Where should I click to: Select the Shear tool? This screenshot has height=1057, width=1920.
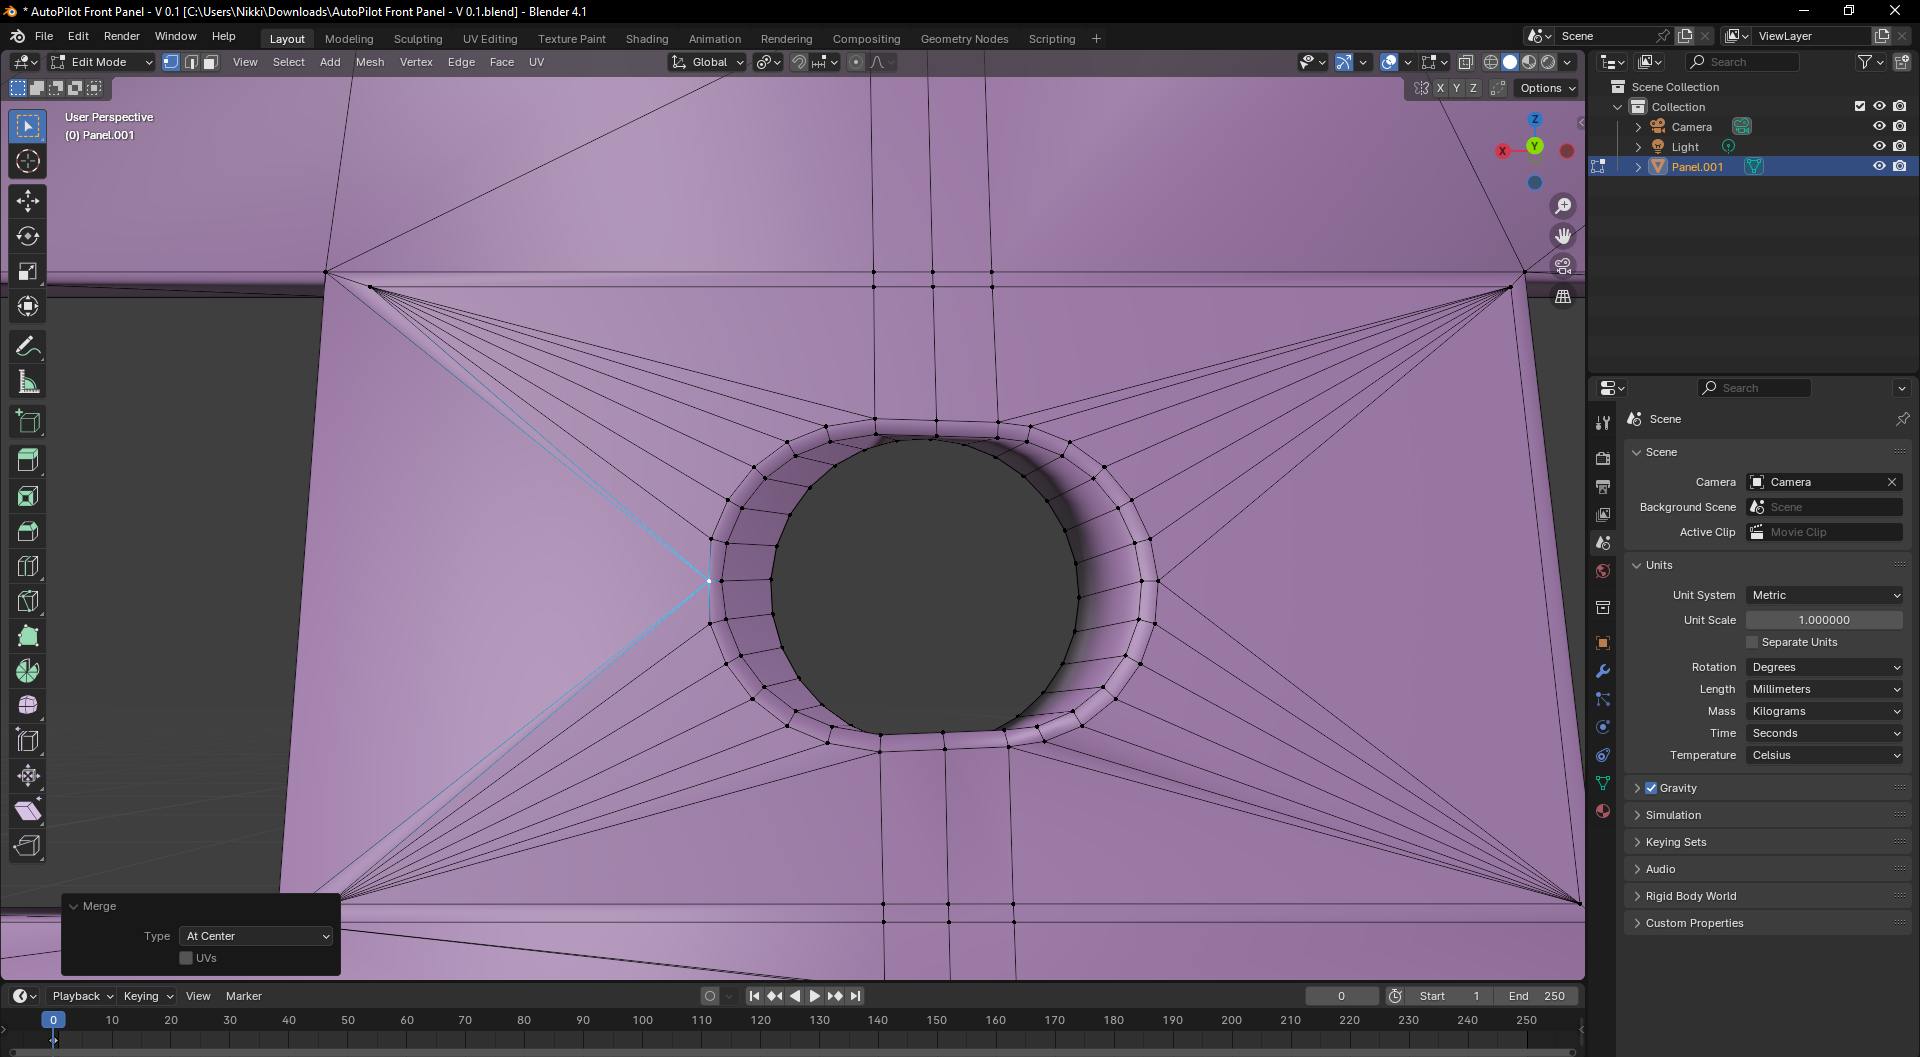point(28,811)
